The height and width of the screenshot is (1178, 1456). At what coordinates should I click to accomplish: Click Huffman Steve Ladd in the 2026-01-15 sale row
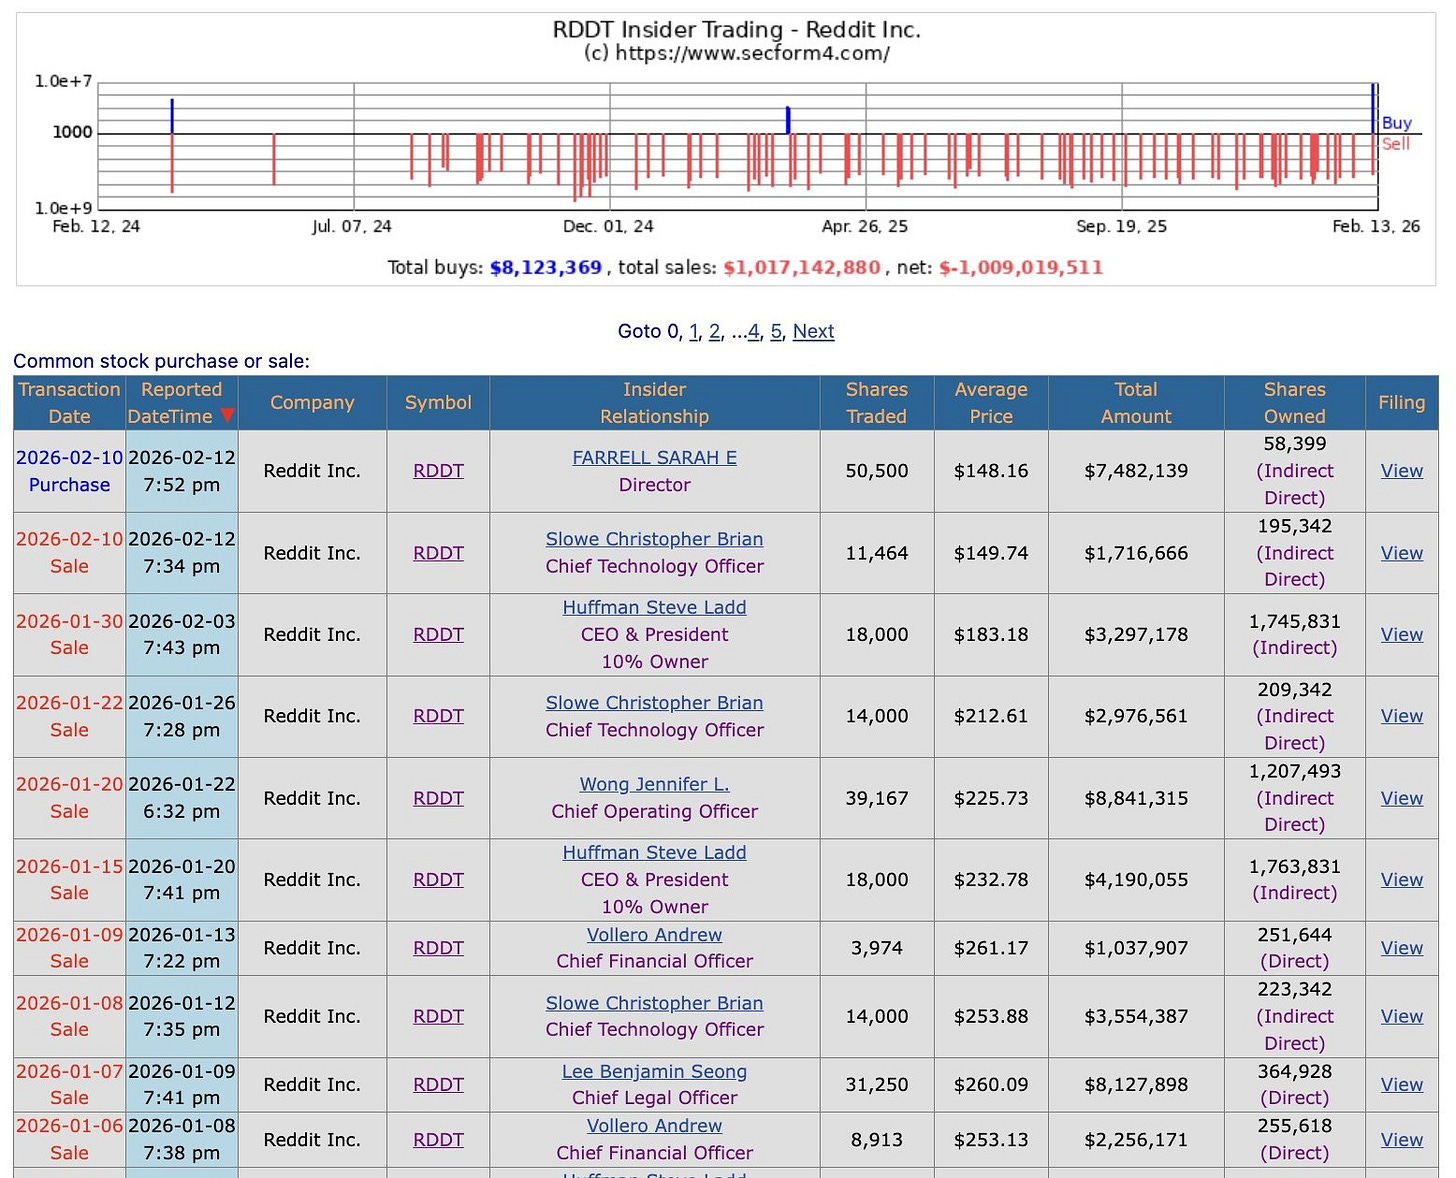coord(654,853)
